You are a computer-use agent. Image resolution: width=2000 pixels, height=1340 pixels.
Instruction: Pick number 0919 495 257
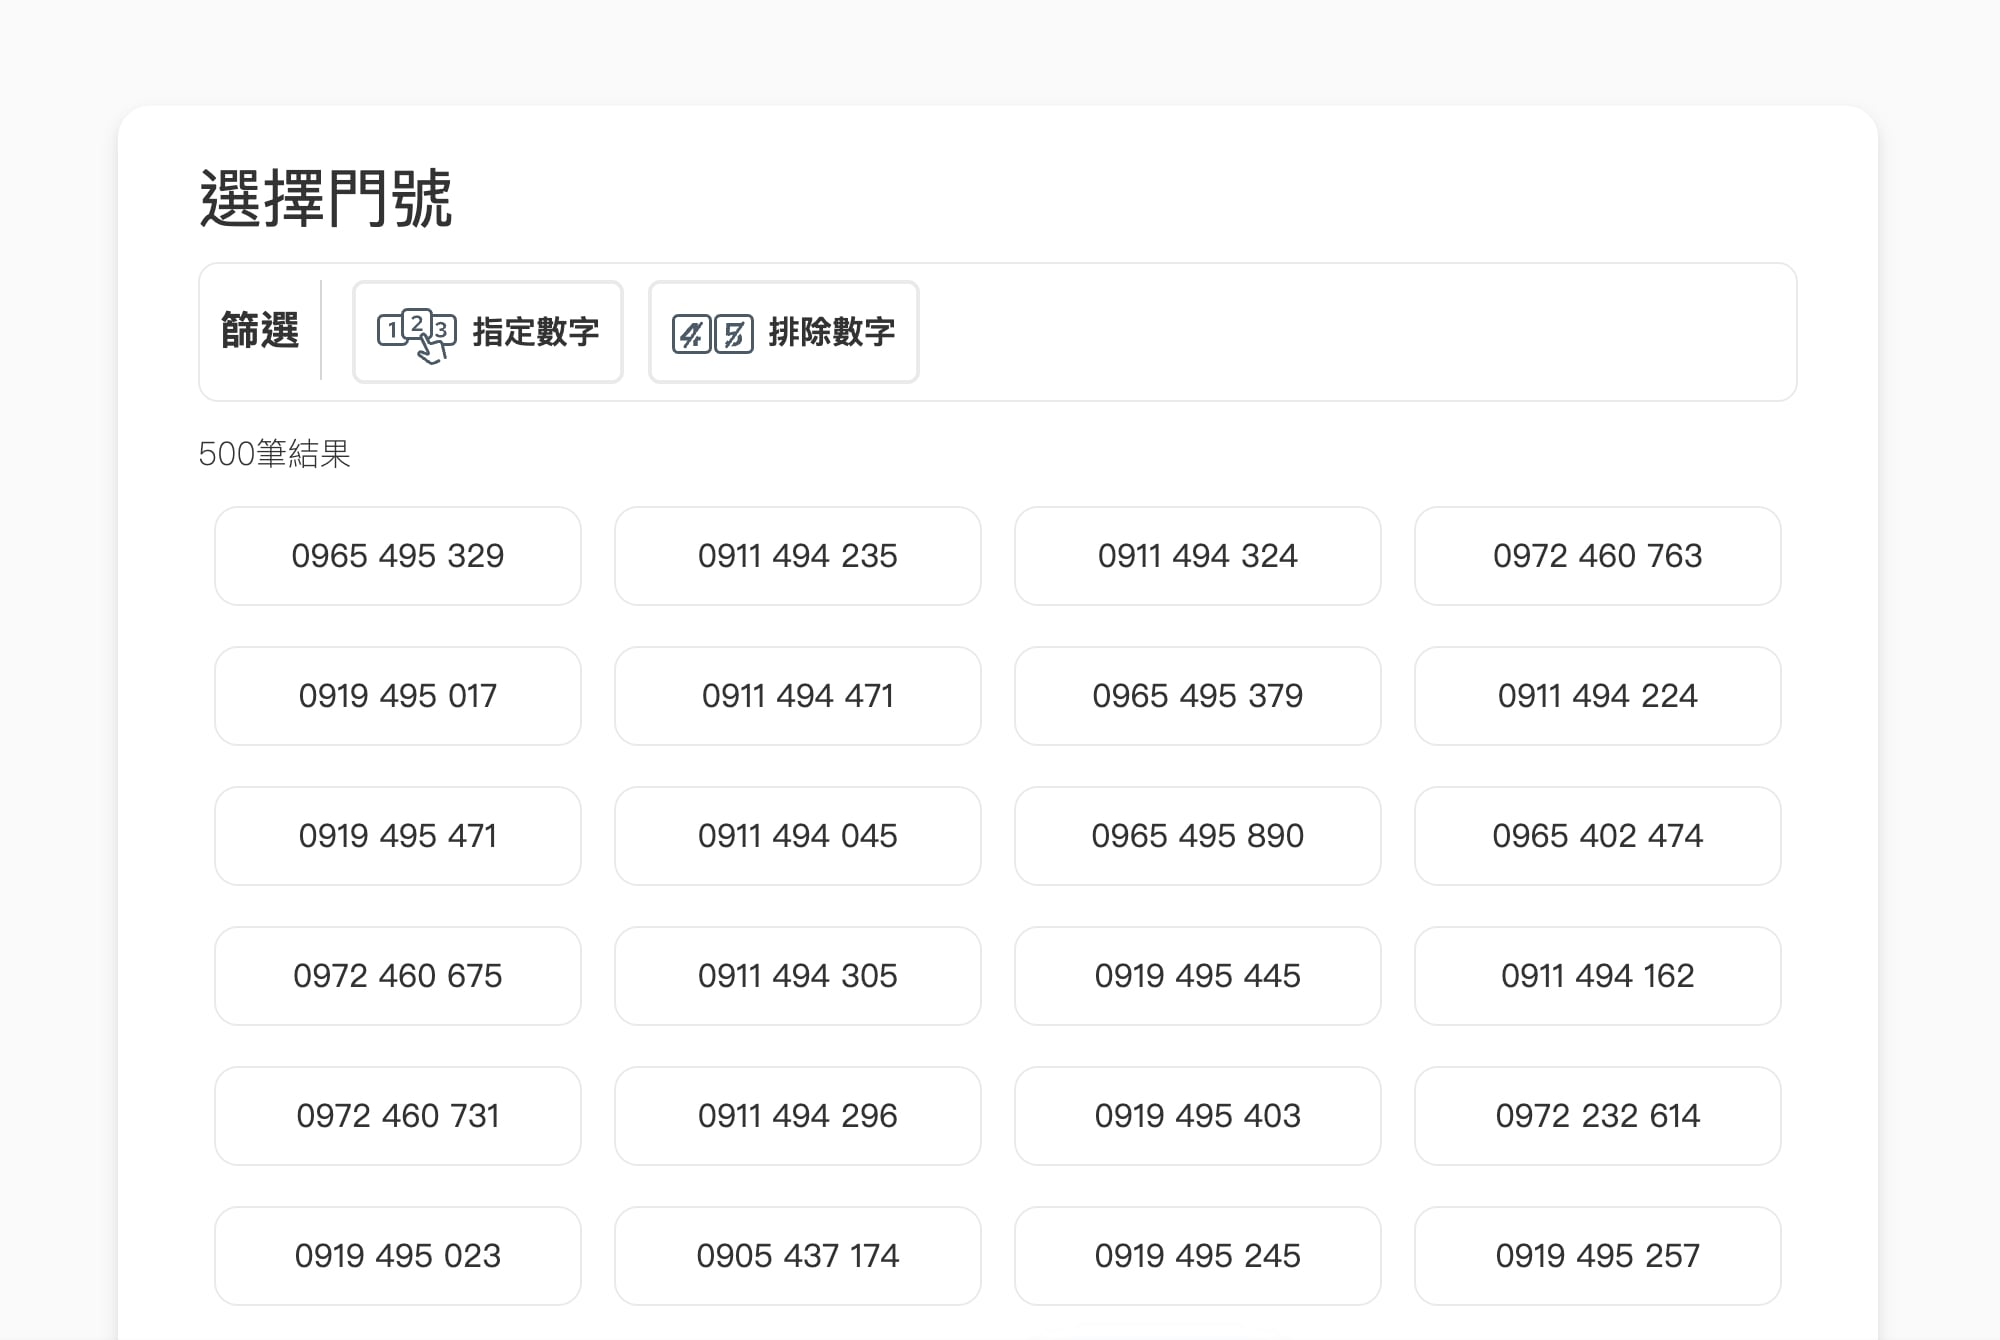[1598, 1256]
